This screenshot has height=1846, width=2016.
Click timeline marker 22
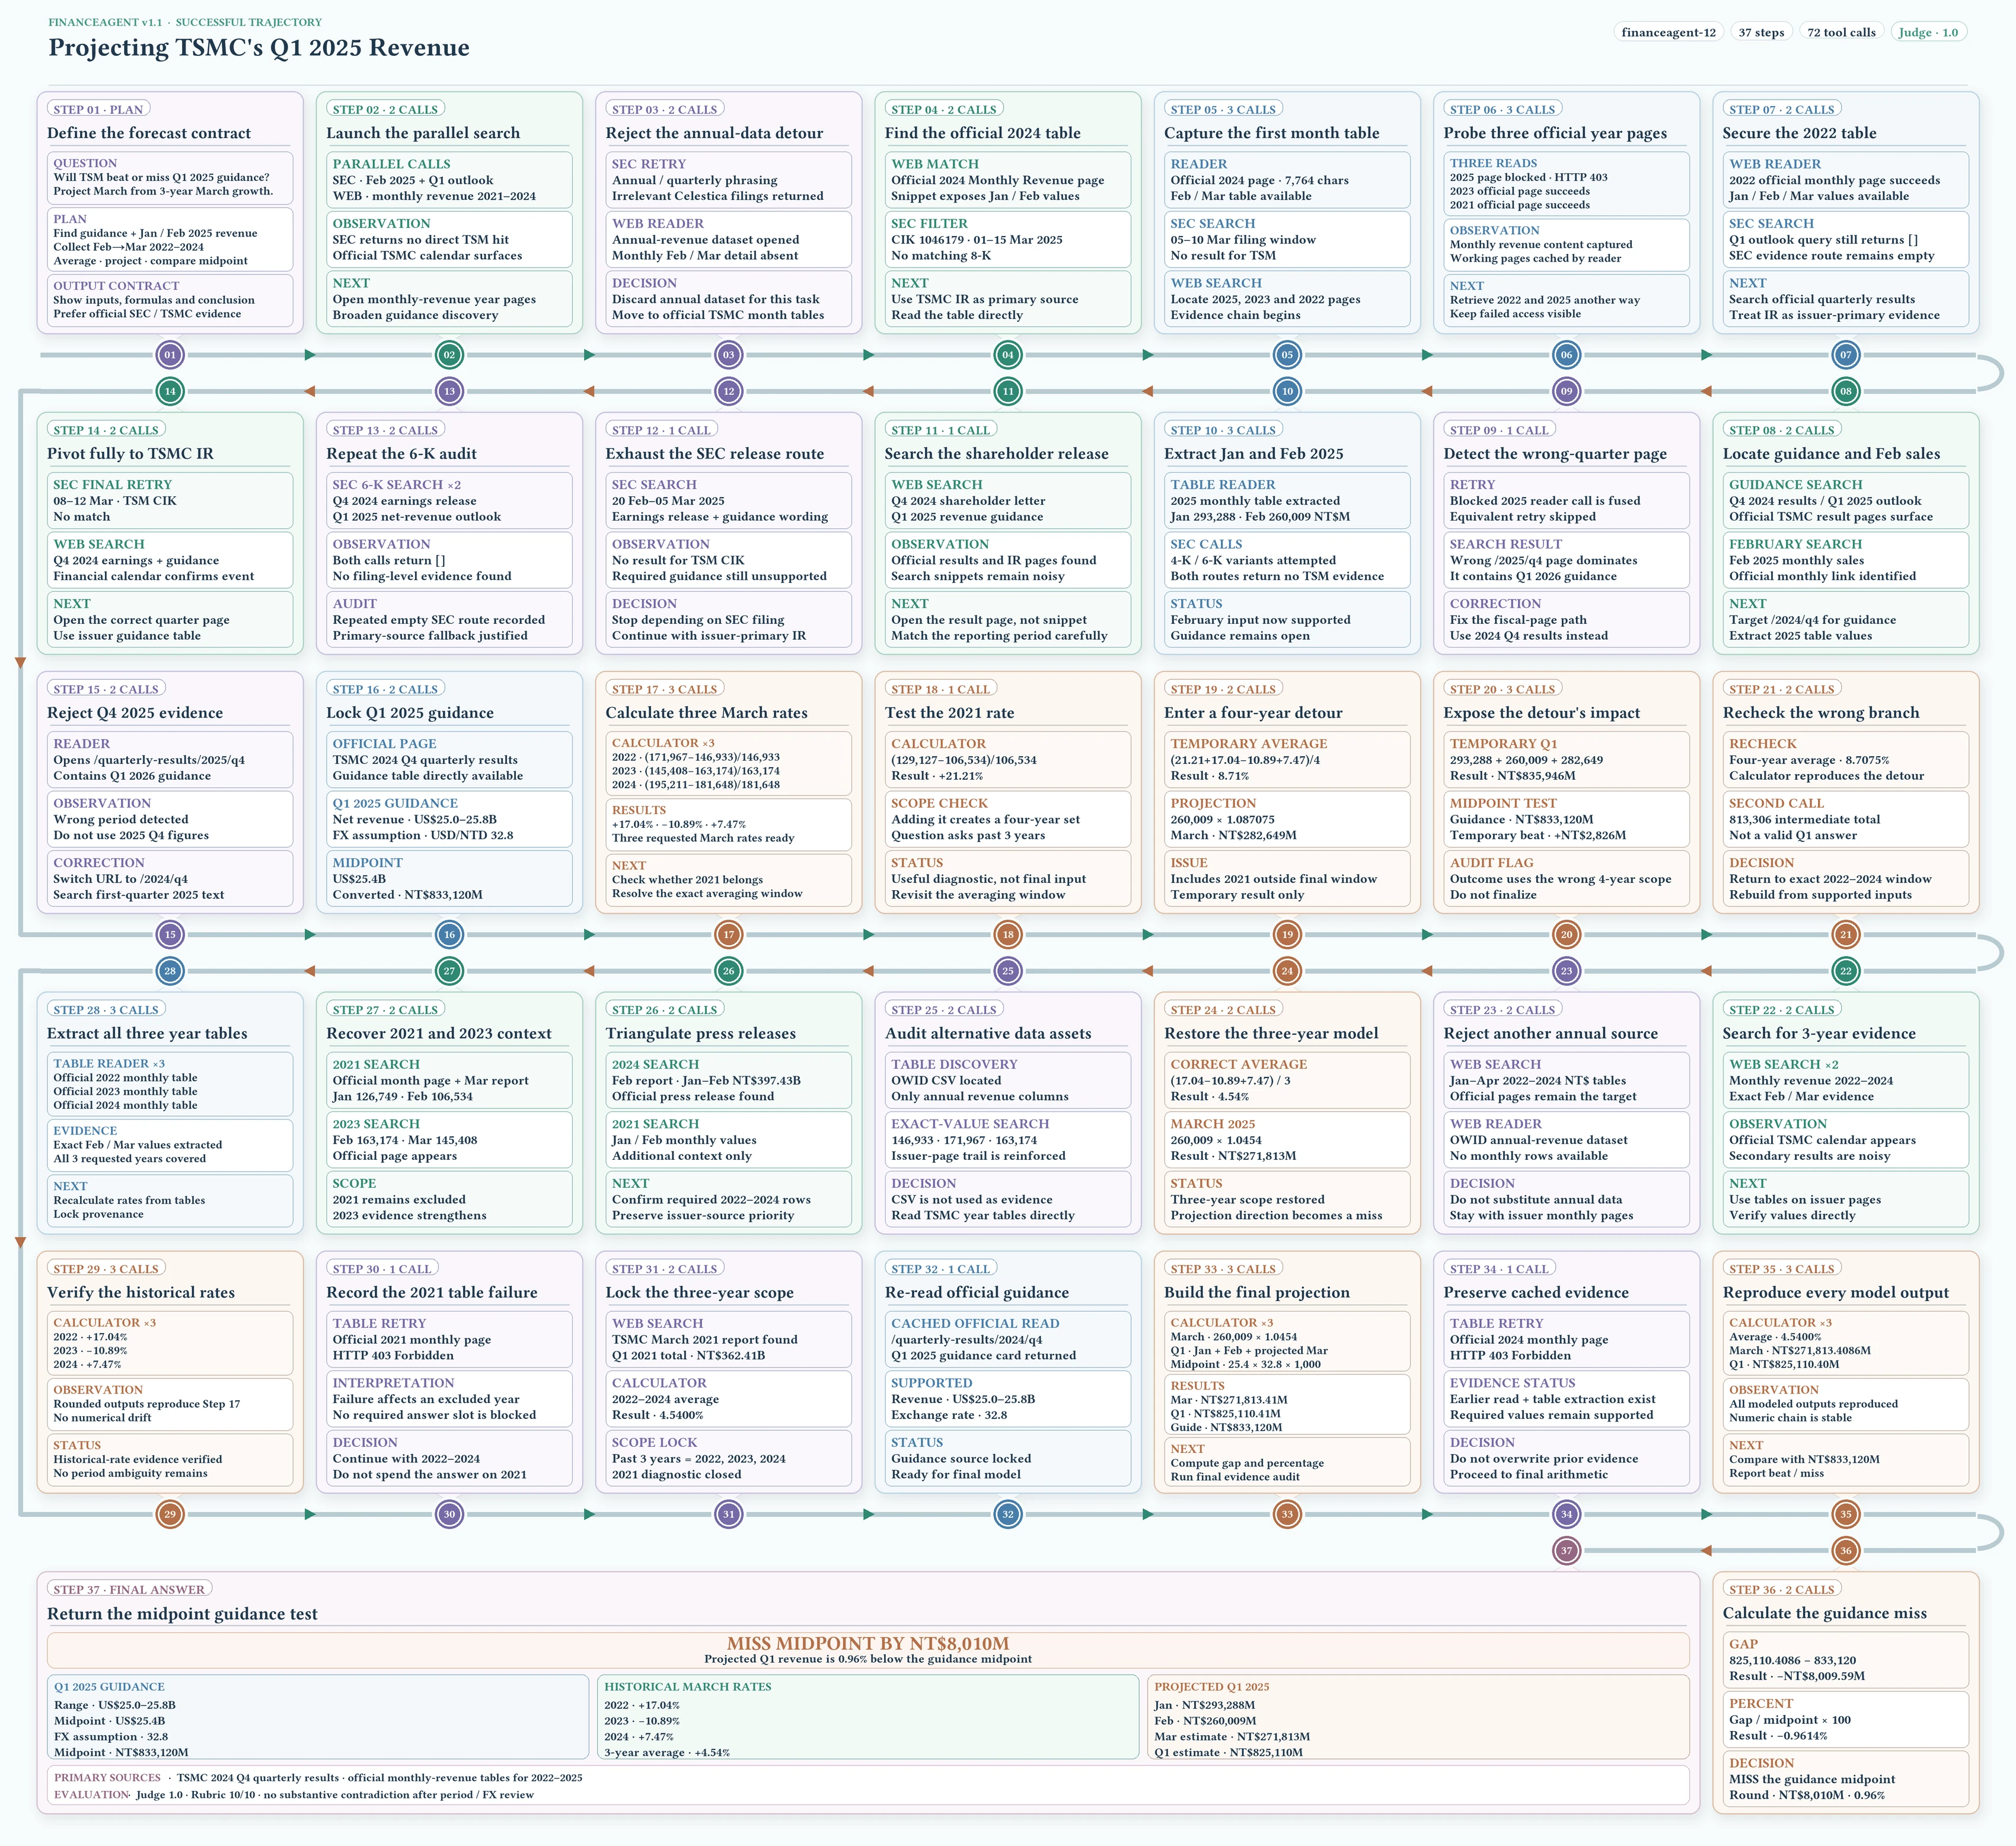pos(1846,970)
